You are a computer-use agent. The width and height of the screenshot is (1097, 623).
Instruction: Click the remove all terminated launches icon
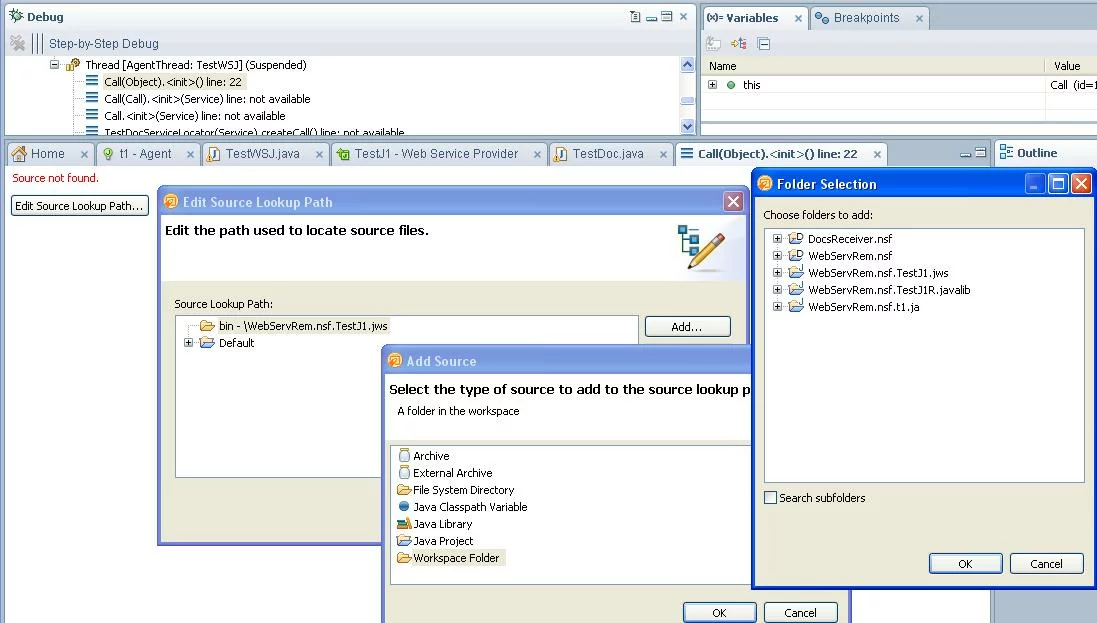click(17, 43)
